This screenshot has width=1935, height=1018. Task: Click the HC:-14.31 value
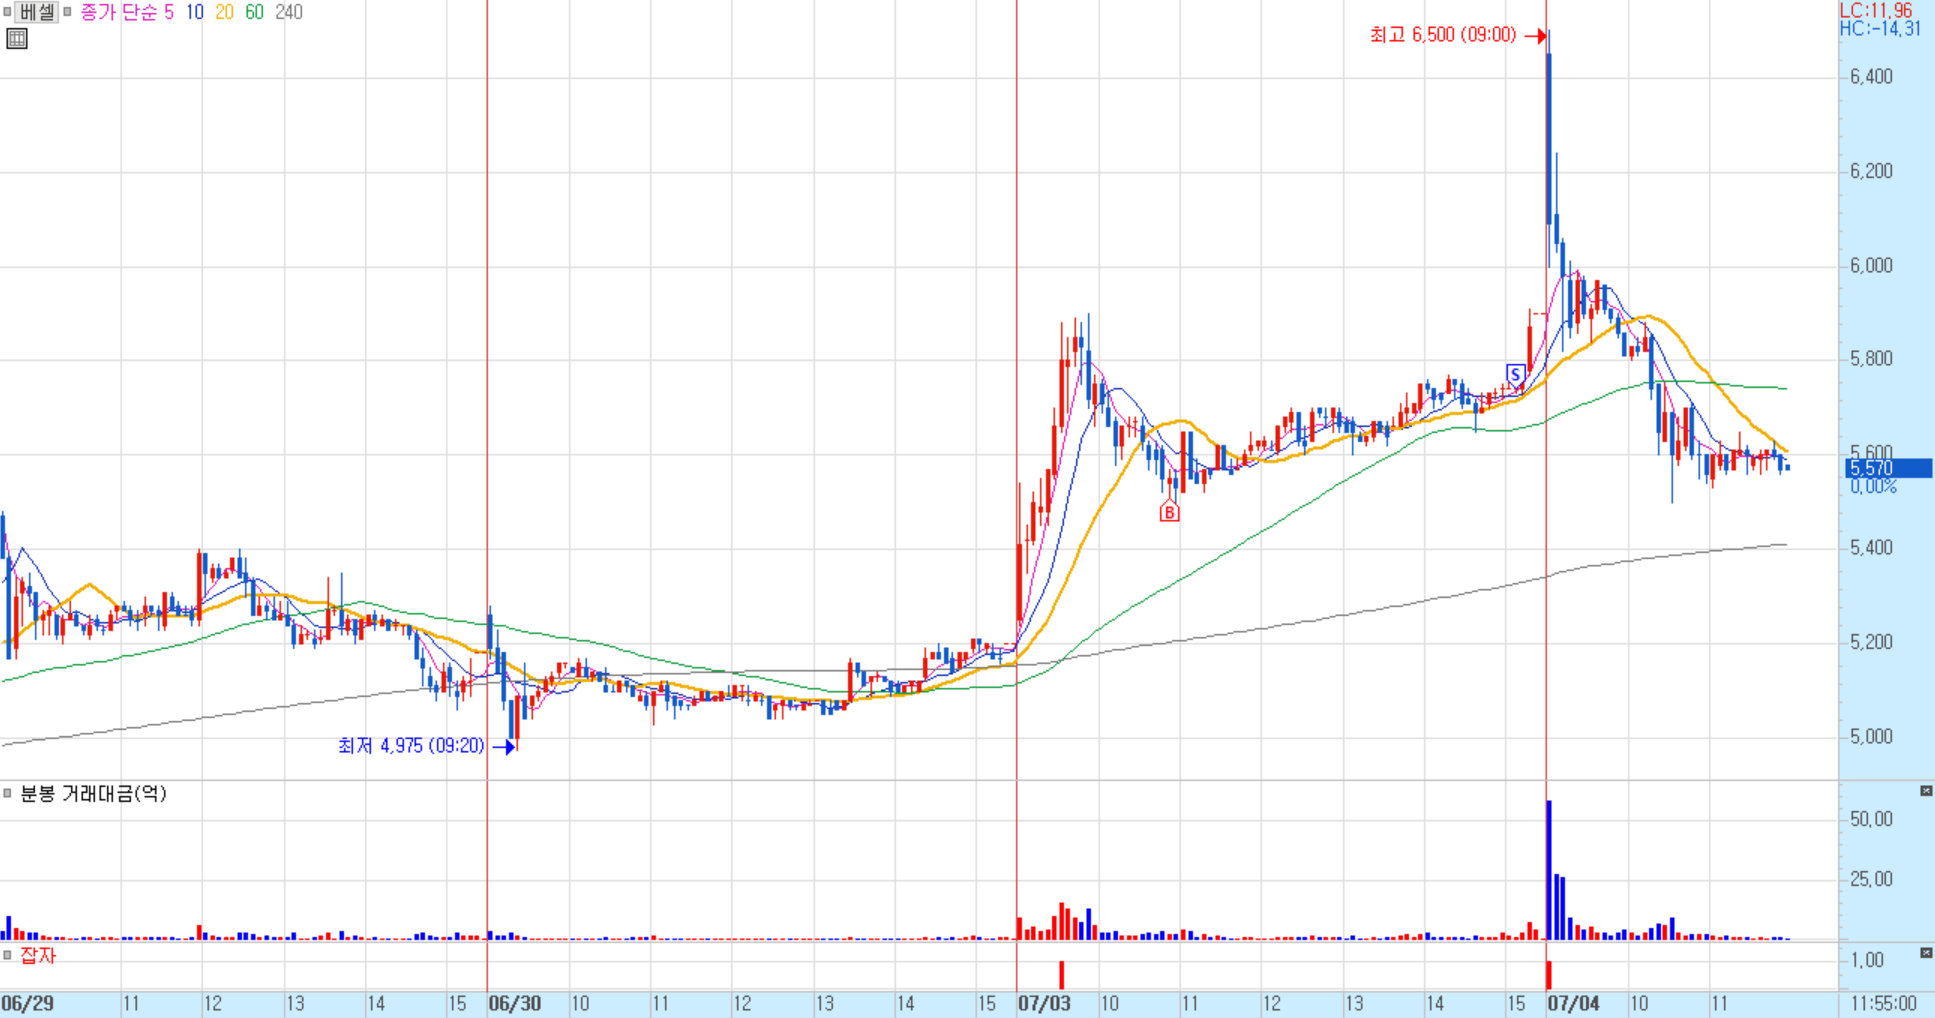1880,29
